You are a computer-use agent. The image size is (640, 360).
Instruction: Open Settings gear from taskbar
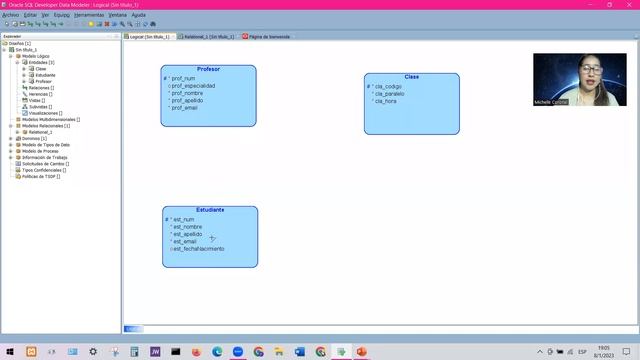(93, 352)
